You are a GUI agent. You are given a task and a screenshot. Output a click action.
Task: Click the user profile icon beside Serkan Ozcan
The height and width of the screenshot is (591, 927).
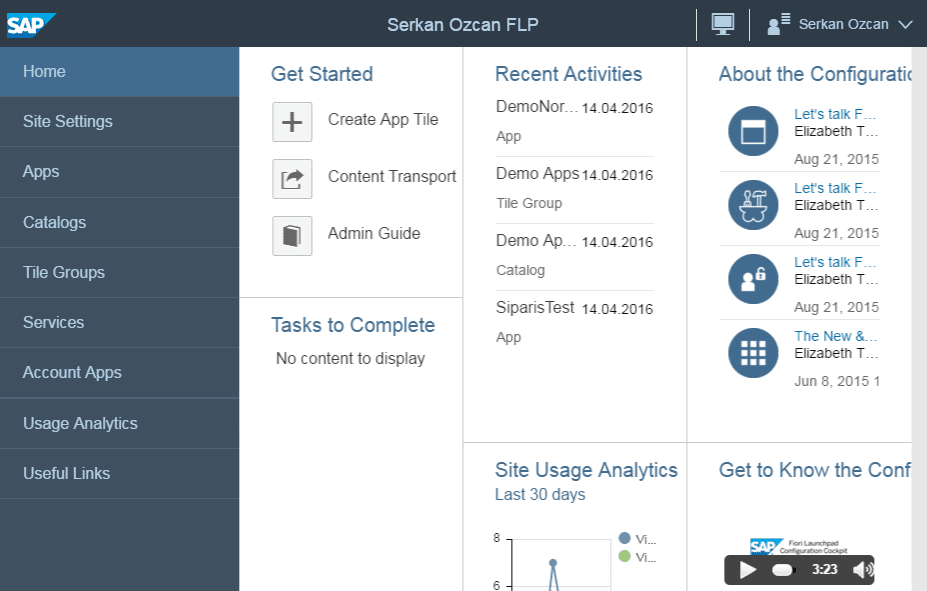[x=778, y=24]
